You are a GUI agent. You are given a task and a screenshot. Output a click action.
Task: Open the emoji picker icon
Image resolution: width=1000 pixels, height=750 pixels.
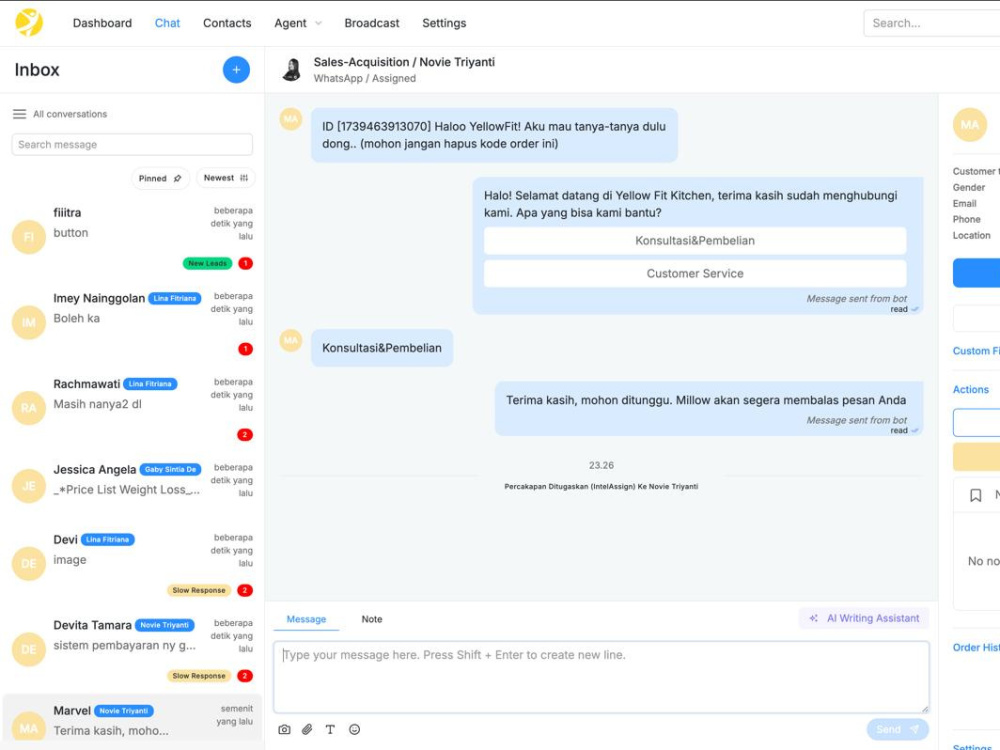[x=355, y=730]
